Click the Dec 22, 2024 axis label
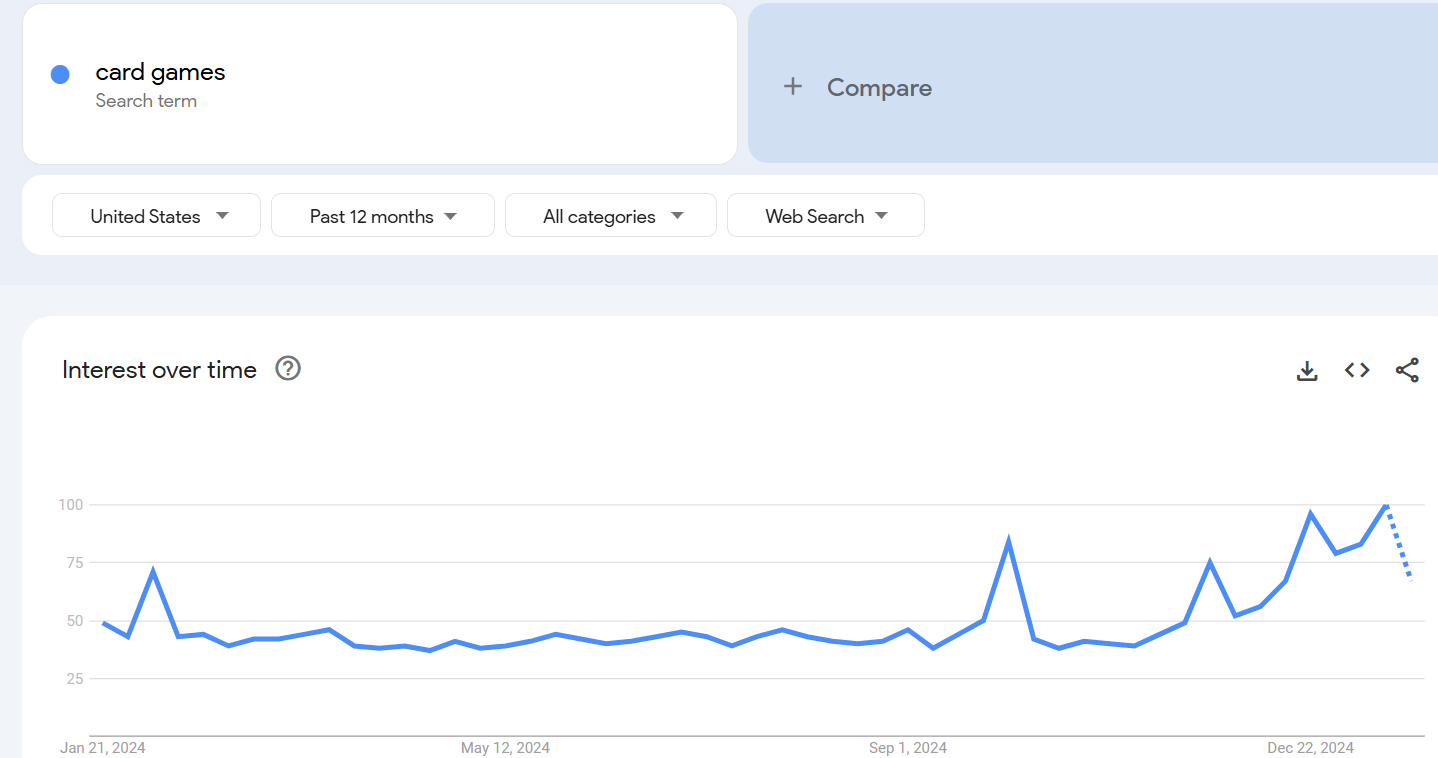 pos(1309,747)
